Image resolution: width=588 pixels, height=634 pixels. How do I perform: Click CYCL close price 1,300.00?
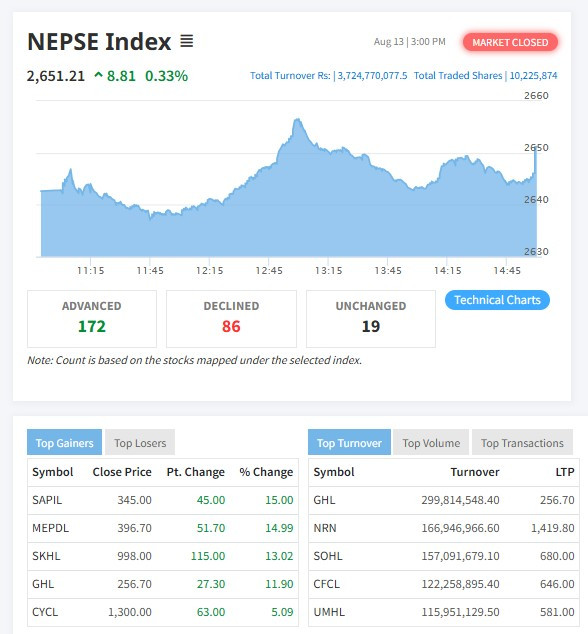coord(130,612)
